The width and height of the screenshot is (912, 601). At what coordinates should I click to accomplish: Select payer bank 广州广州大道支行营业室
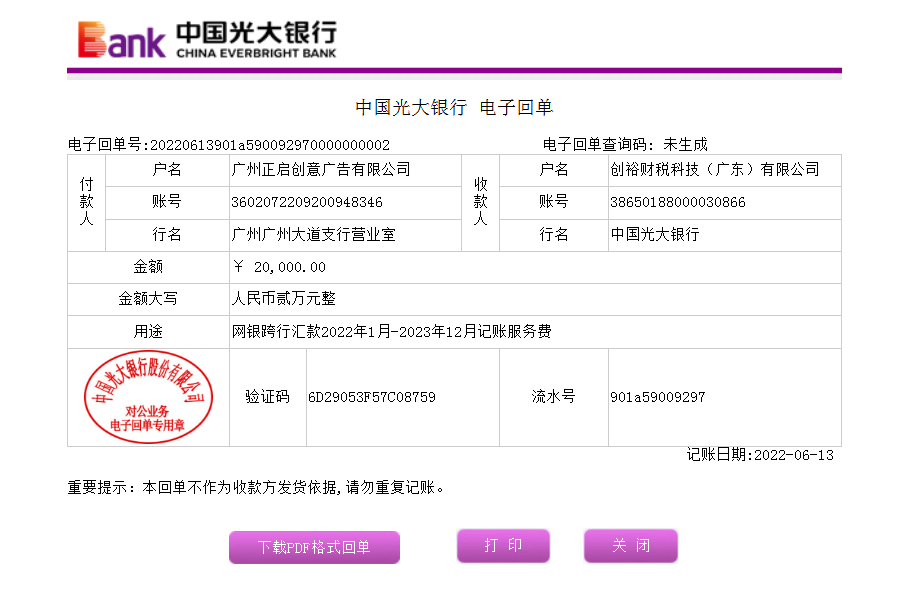pos(314,234)
